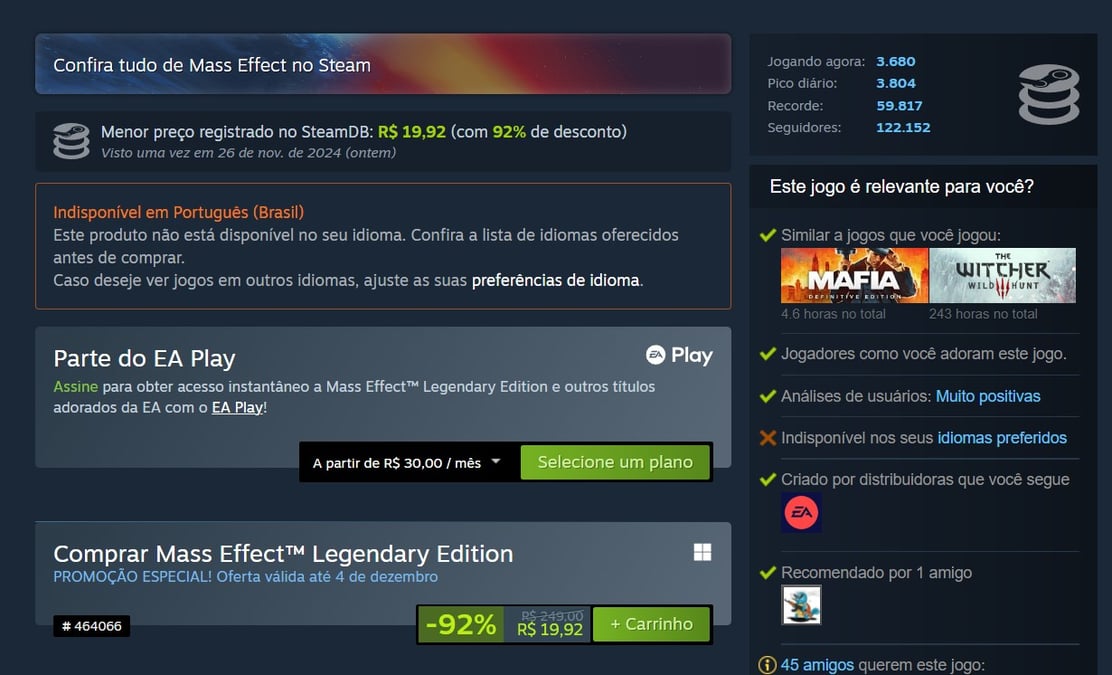Expand the 'A partir de R$ 30,00 / mês' dropdown
1112x675 pixels.
(x=408, y=463)
